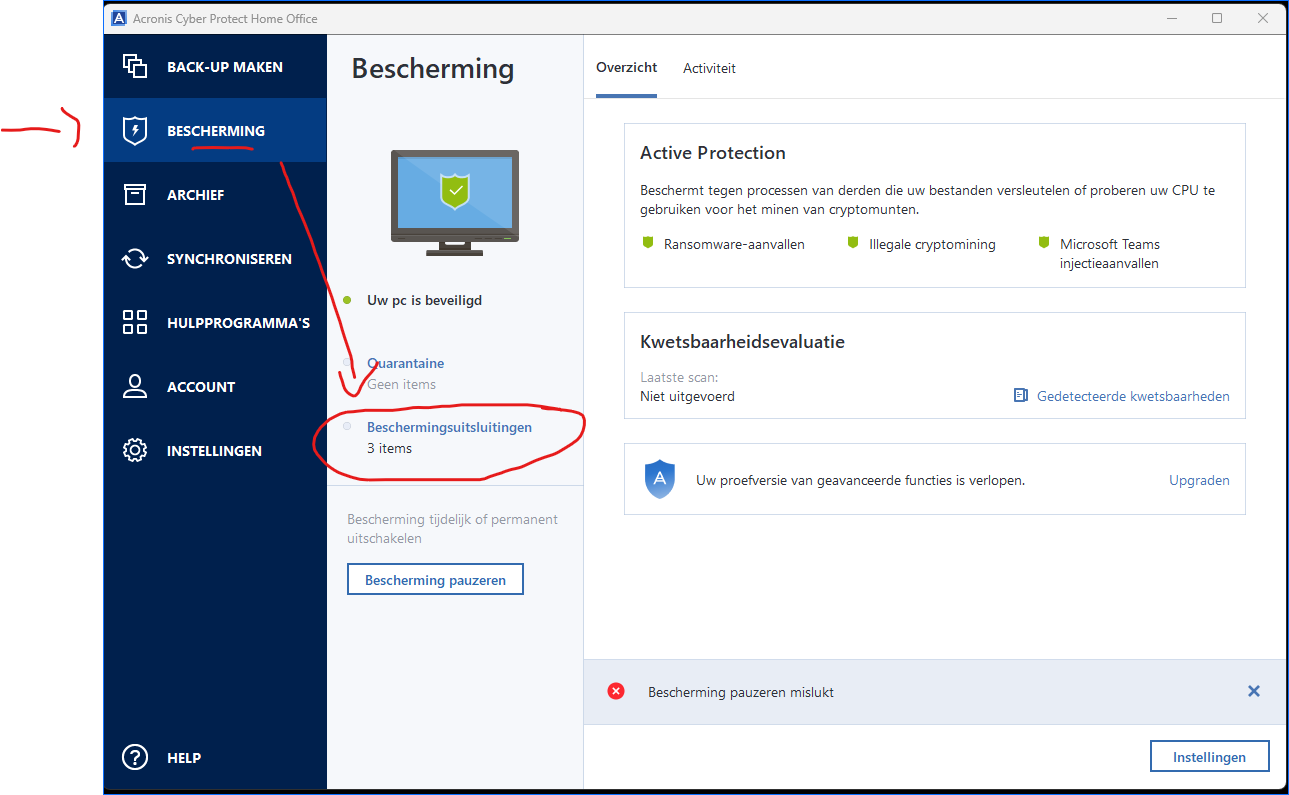
Task: Open the Archief box icon
Action: point(135,195)
